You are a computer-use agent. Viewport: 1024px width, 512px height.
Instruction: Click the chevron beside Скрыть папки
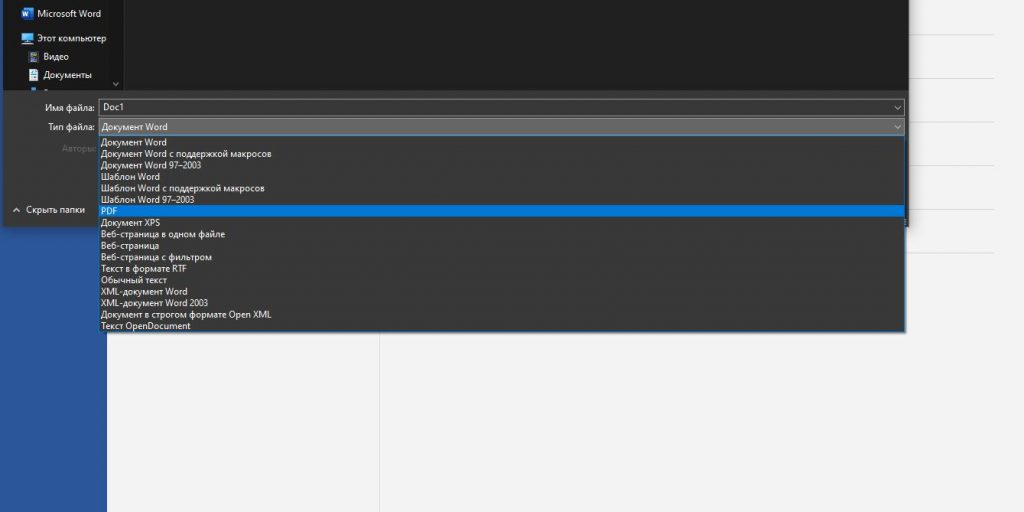click(x=16, y=210)
